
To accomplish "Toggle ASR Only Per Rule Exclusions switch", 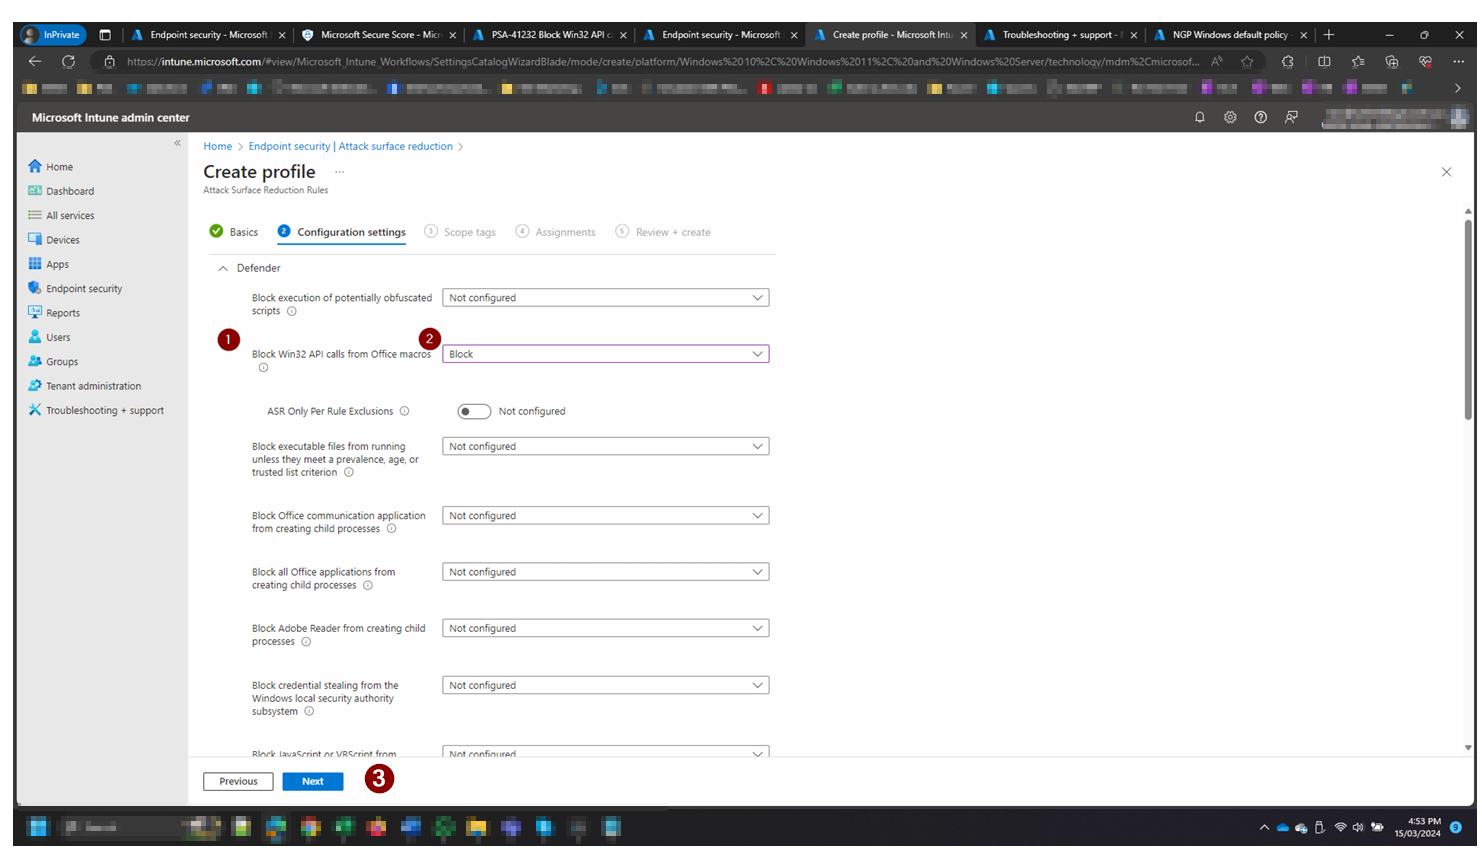I will (x=474, y=411).
